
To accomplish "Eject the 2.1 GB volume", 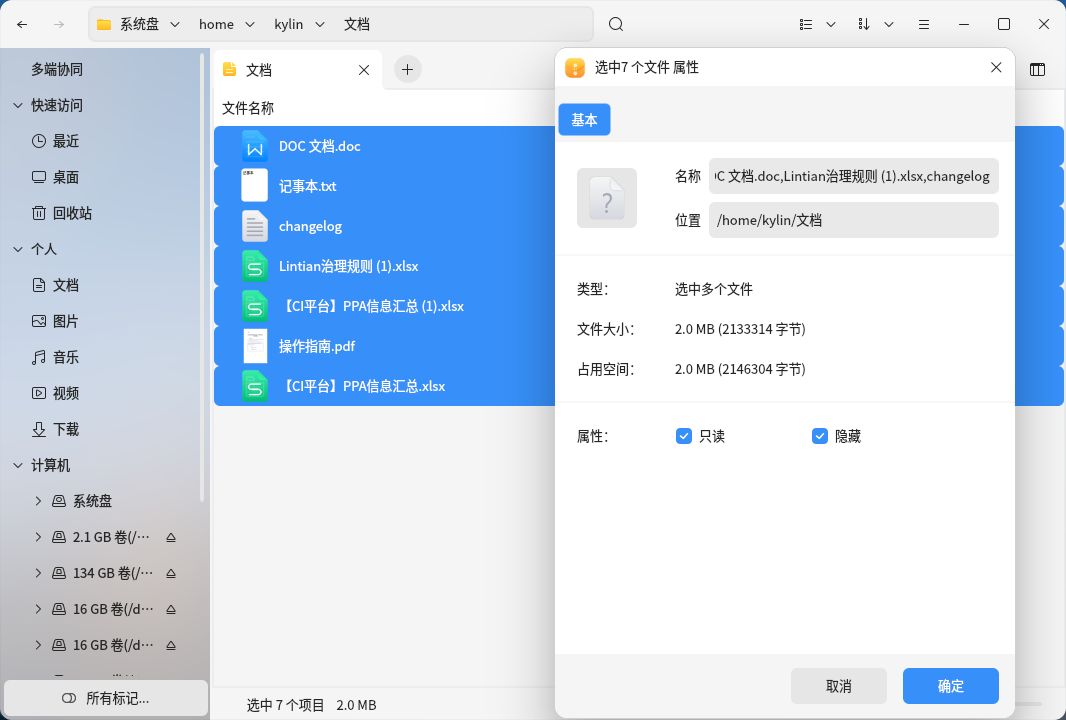I will [x=171, y=537].
